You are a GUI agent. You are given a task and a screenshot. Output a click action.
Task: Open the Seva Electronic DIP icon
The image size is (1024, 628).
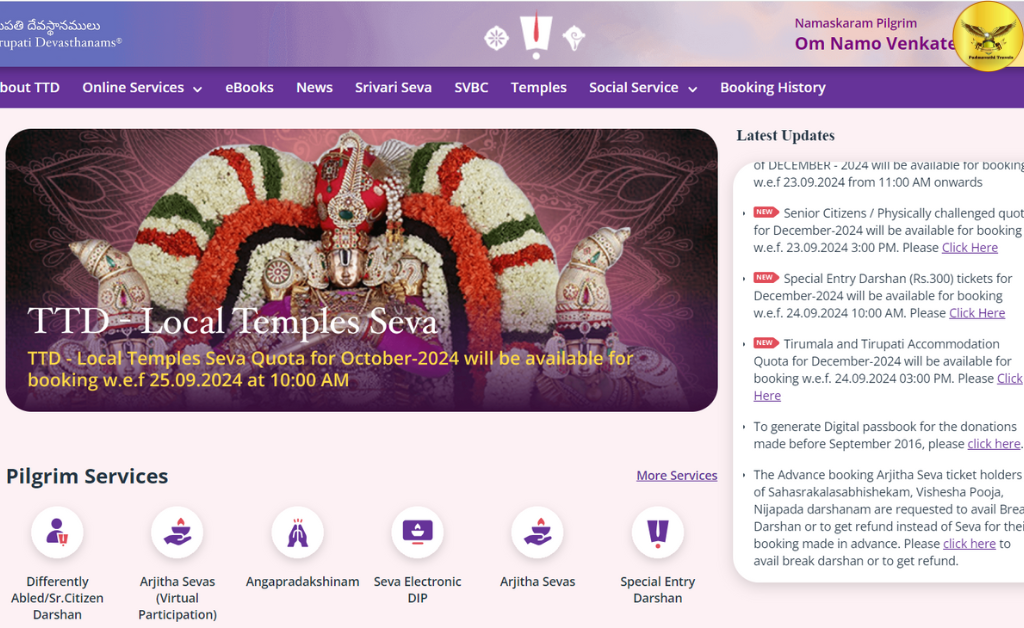pyautogui.click(x=417, y=533)
